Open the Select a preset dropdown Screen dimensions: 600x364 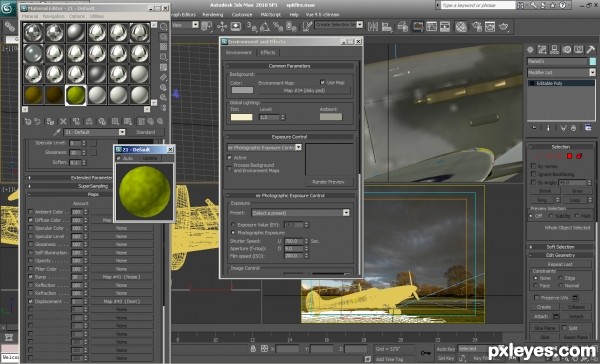(346, 213)
